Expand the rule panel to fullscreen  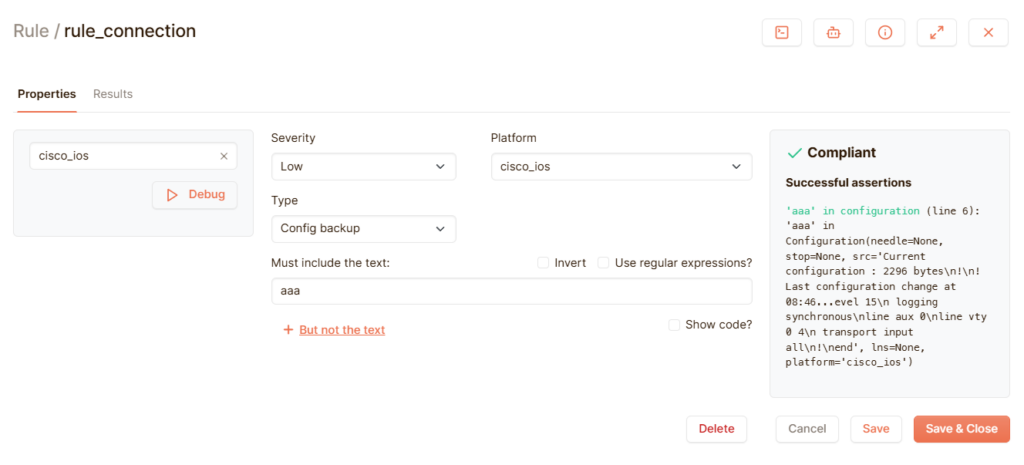[936, 32]
